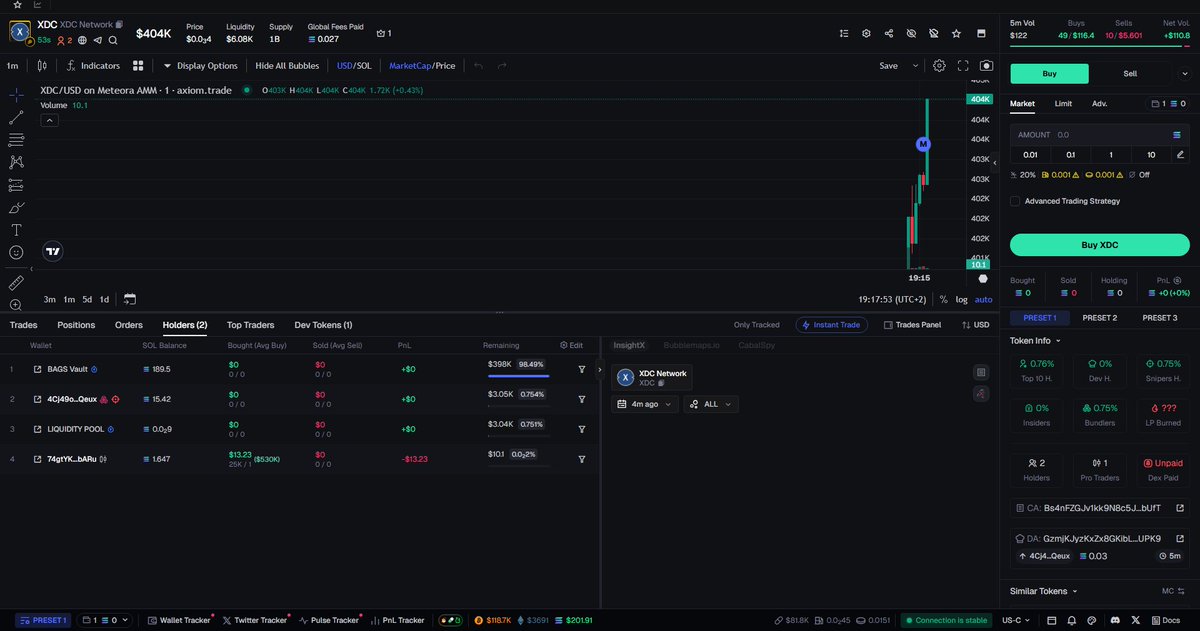
Task: Select the Limit order tab
Action: tap(1063, 103)
